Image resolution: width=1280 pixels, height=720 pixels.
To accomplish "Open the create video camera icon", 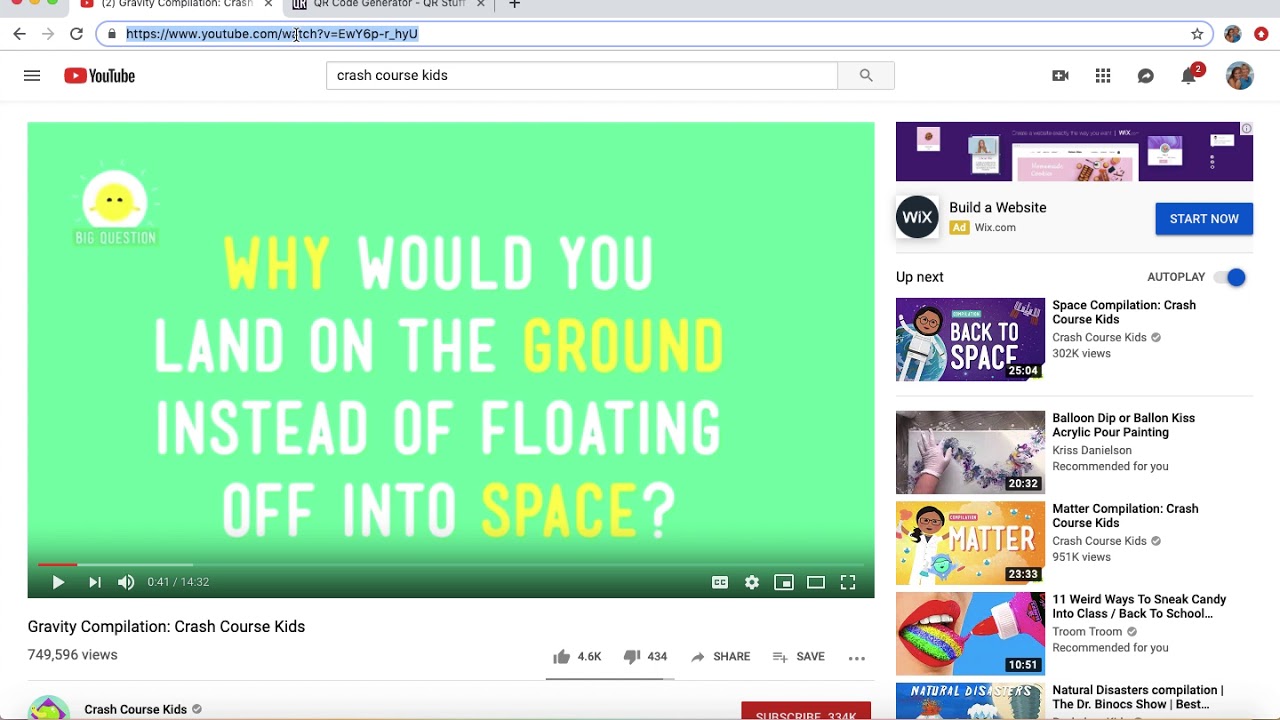I will click(1060, 75).
